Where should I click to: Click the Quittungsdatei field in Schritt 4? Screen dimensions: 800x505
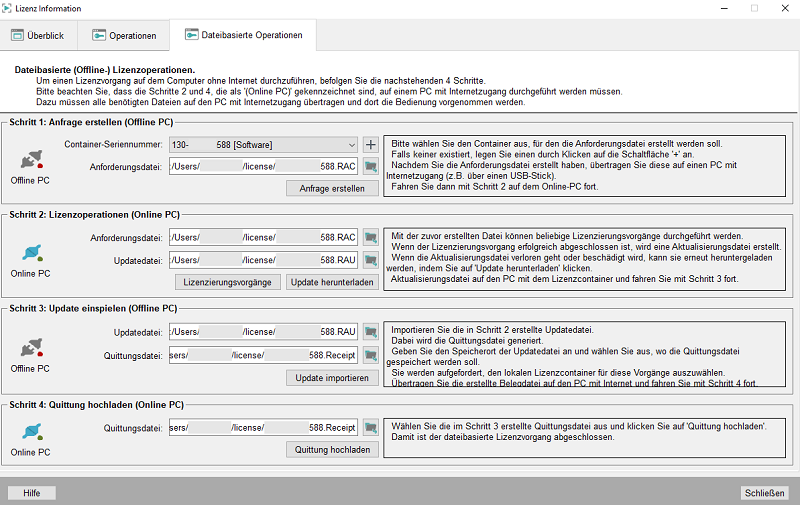pyautogui.click(x=263, y=427)
